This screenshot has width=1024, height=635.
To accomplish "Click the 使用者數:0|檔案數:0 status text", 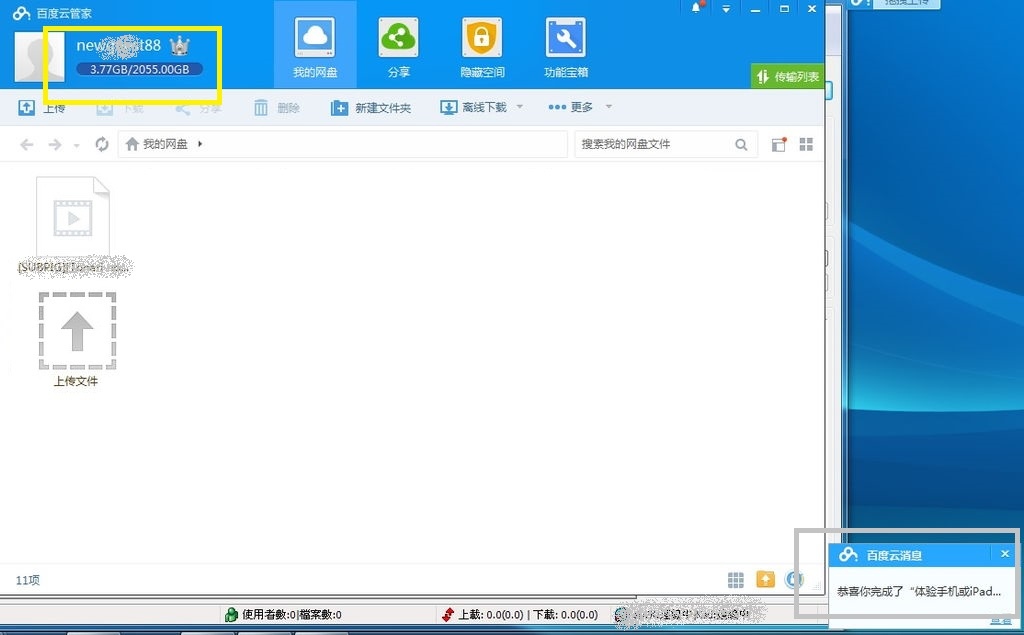I will coord(292,614).
